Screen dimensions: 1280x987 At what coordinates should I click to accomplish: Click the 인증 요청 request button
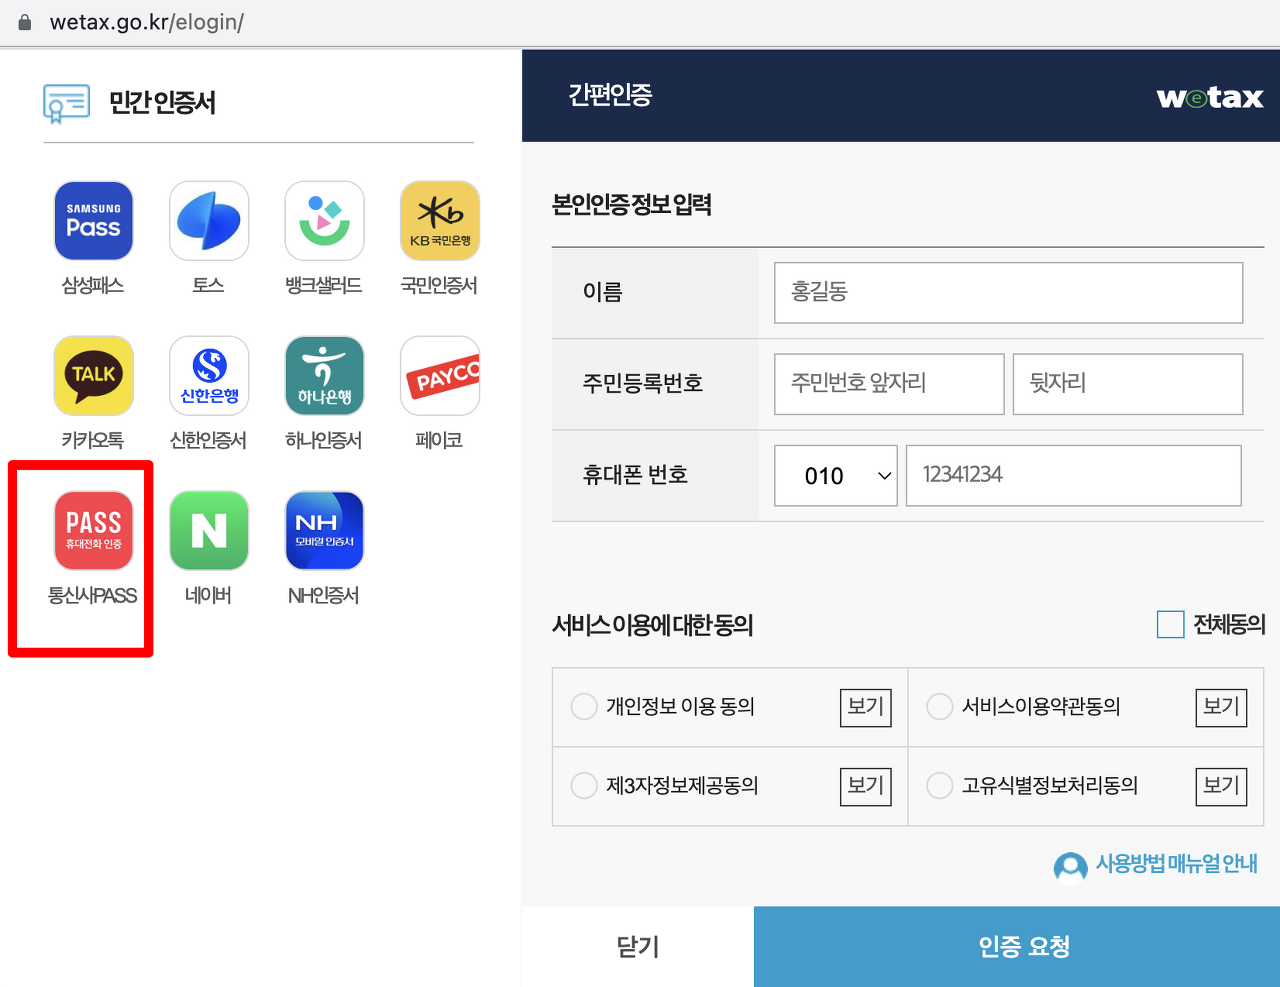point(1017,947)
